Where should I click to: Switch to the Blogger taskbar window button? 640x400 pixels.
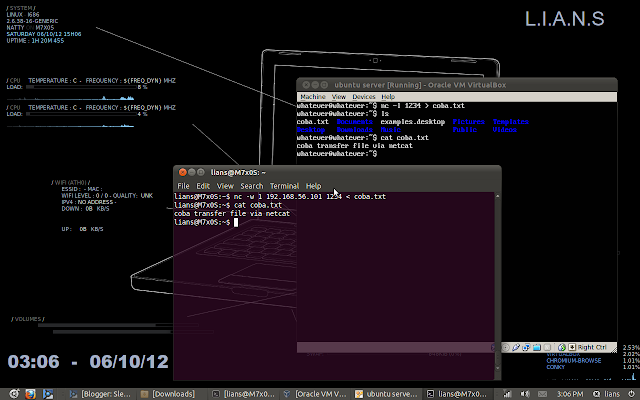tap(100, 394)
